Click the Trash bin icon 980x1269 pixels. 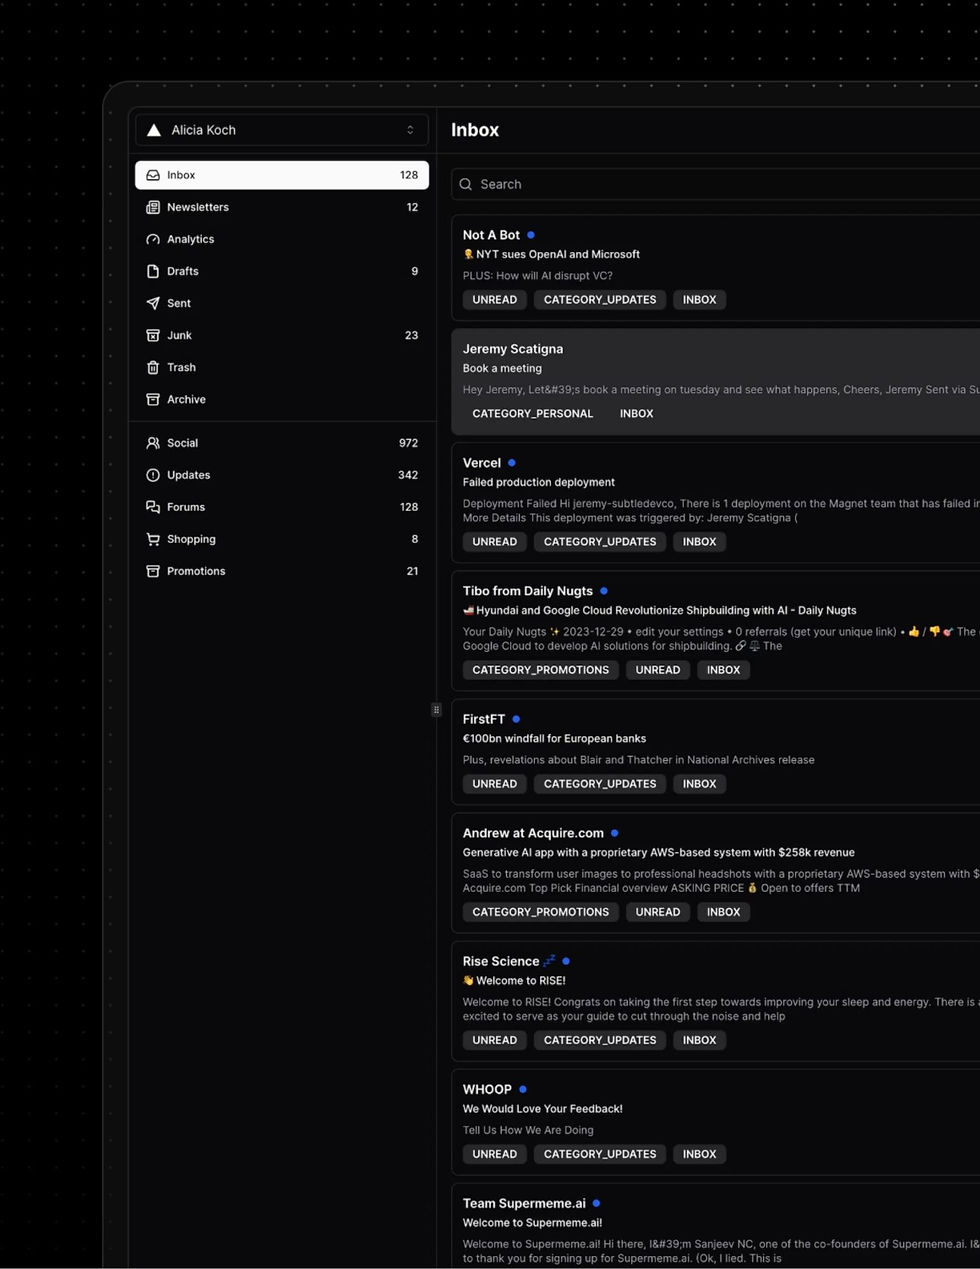tap(153, 367)
